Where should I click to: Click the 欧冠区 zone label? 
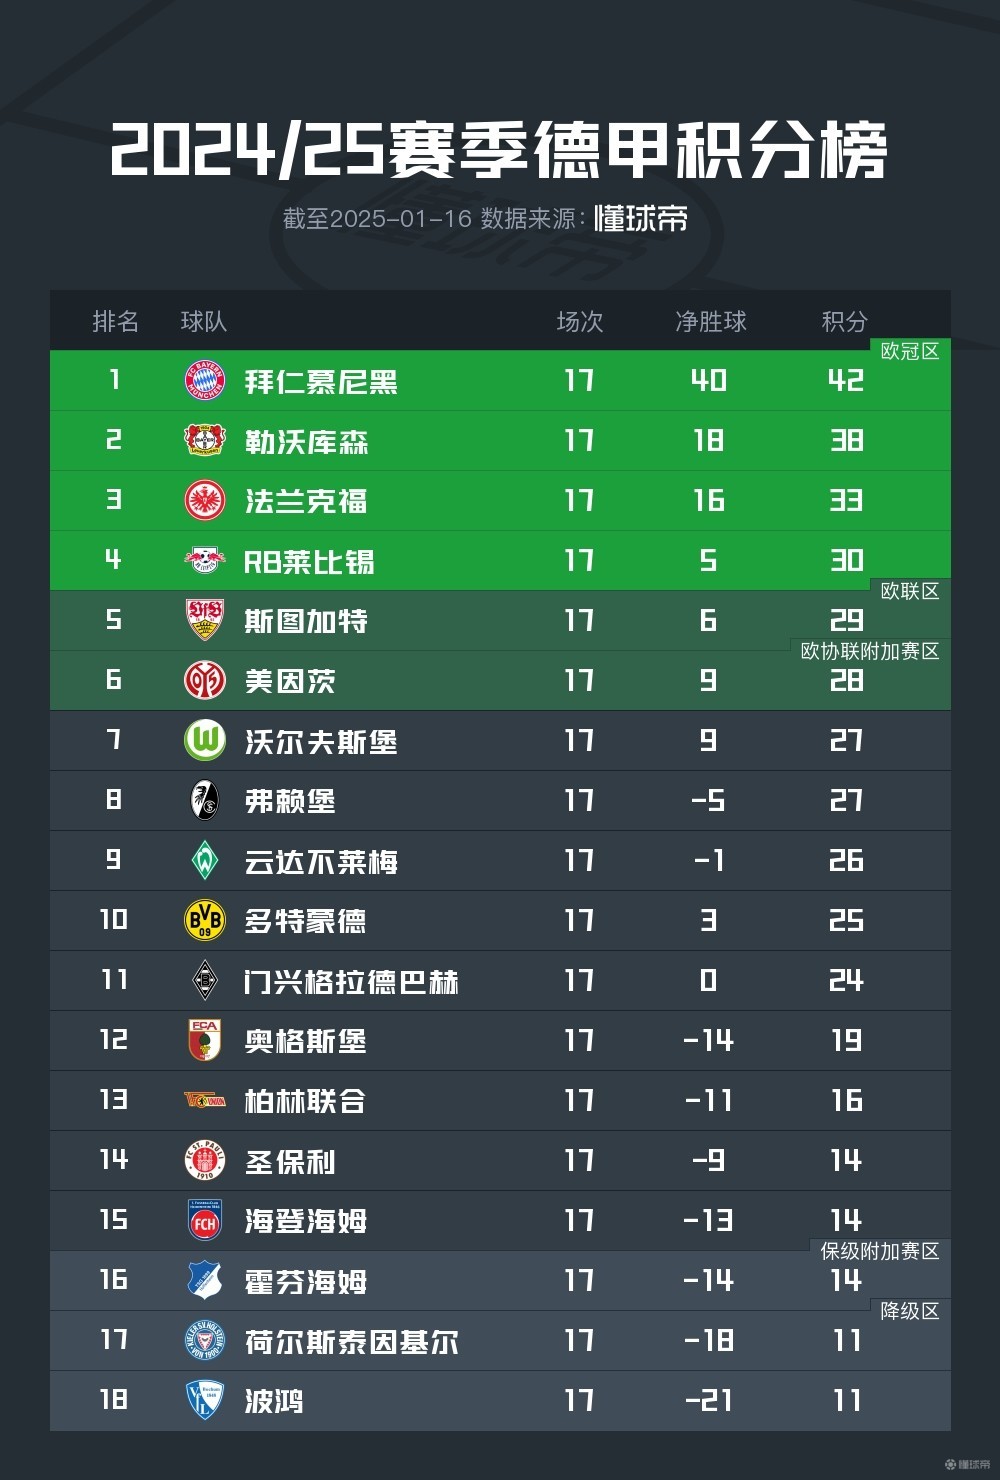pyautogui.click(x=910, y=351)
